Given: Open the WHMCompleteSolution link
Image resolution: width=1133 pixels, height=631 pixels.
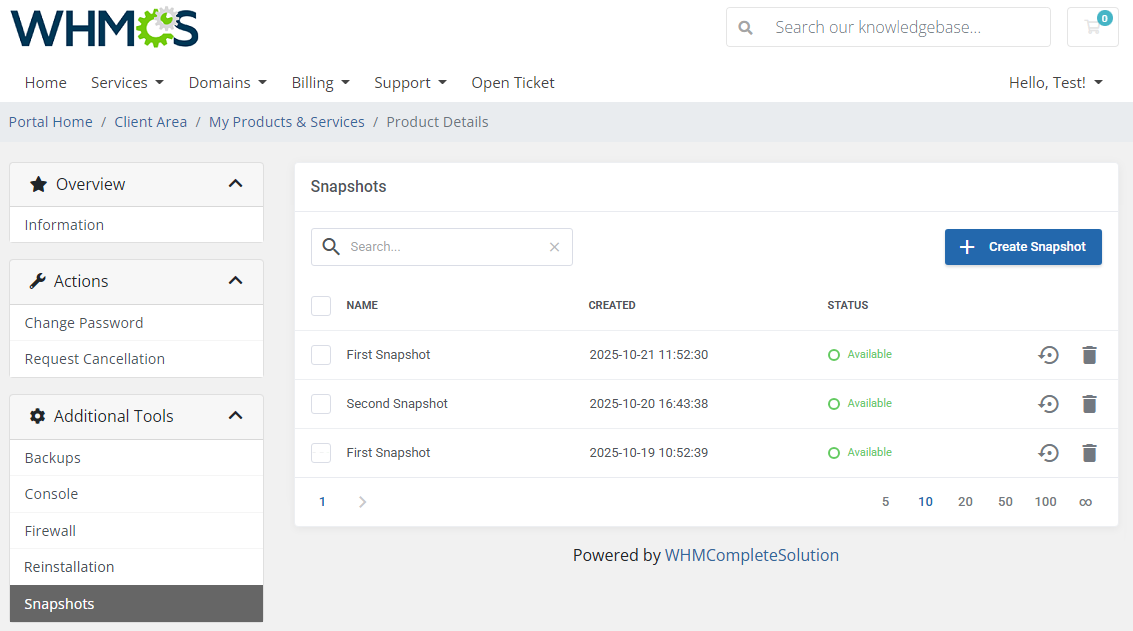Looking at the screenshot, I should (x=751, y=555).
